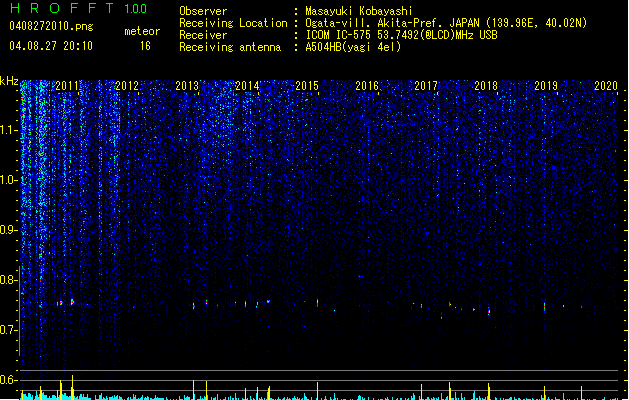Click the 1.1 kHz axis tick label
Viewport: 629px width, 400px height.
tap(8, 130)
